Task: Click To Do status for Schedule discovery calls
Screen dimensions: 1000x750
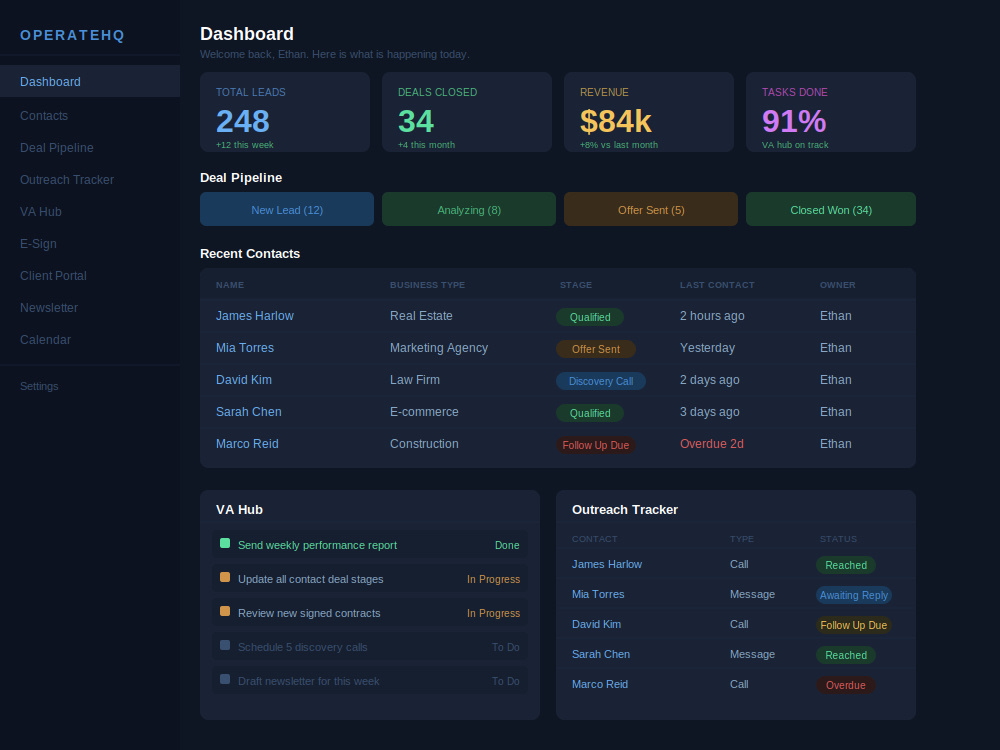Action: [x=506, y=647]
